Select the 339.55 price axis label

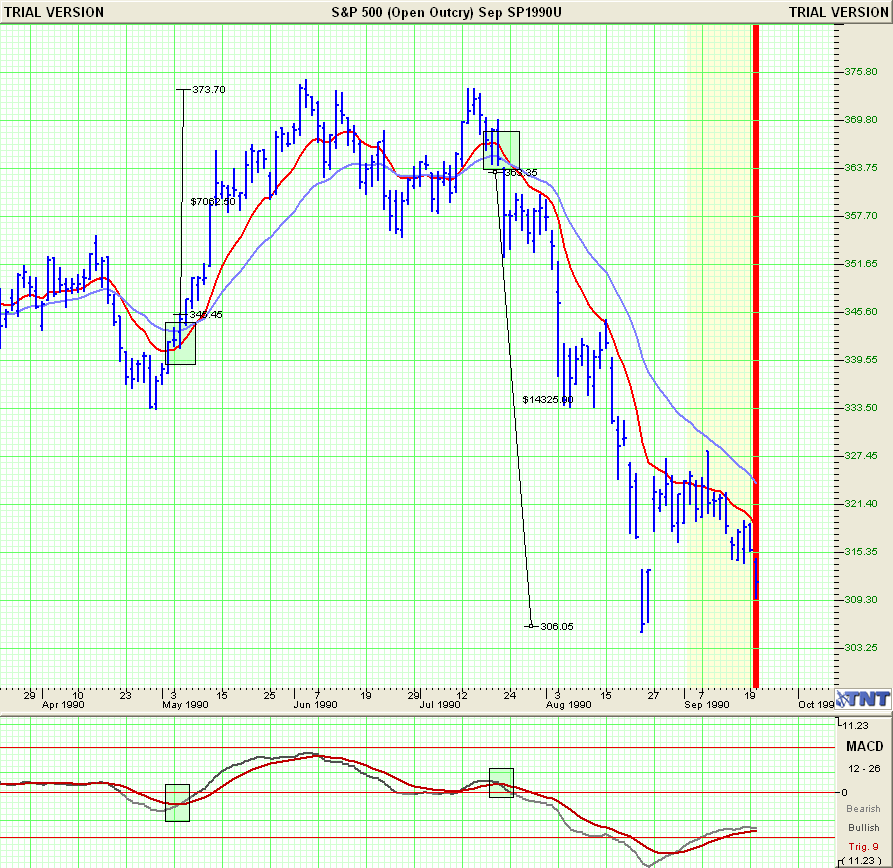[x=861, y=359]
